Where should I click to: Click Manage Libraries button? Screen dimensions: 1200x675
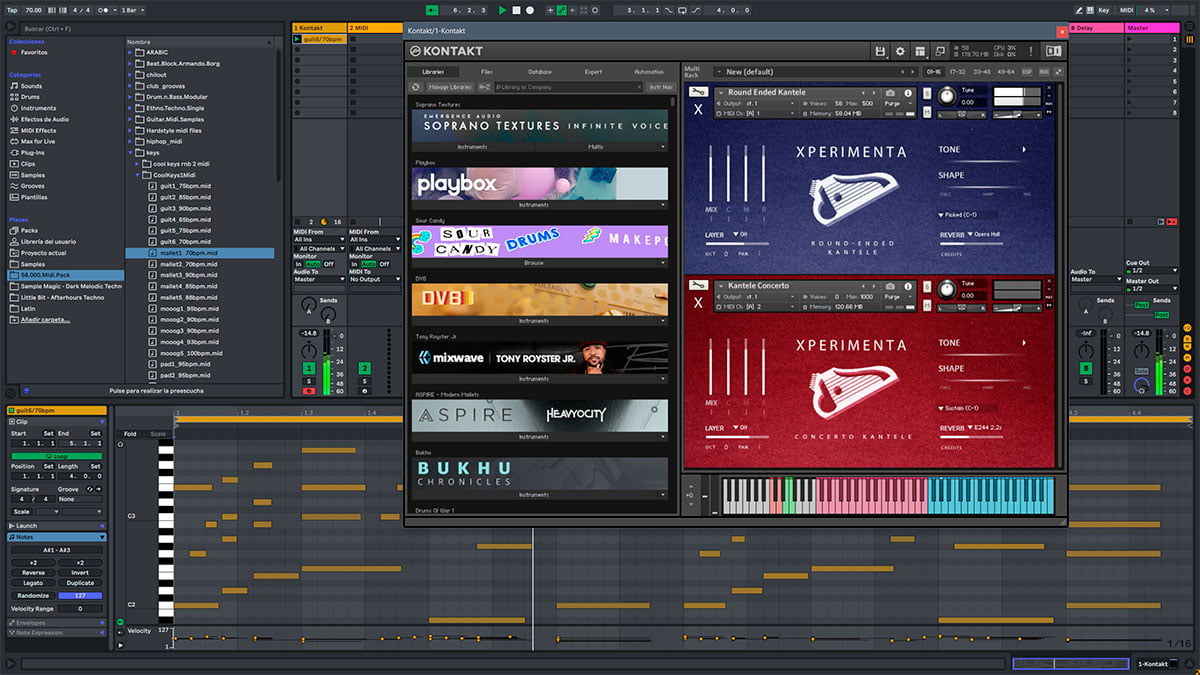pos(450,88)
